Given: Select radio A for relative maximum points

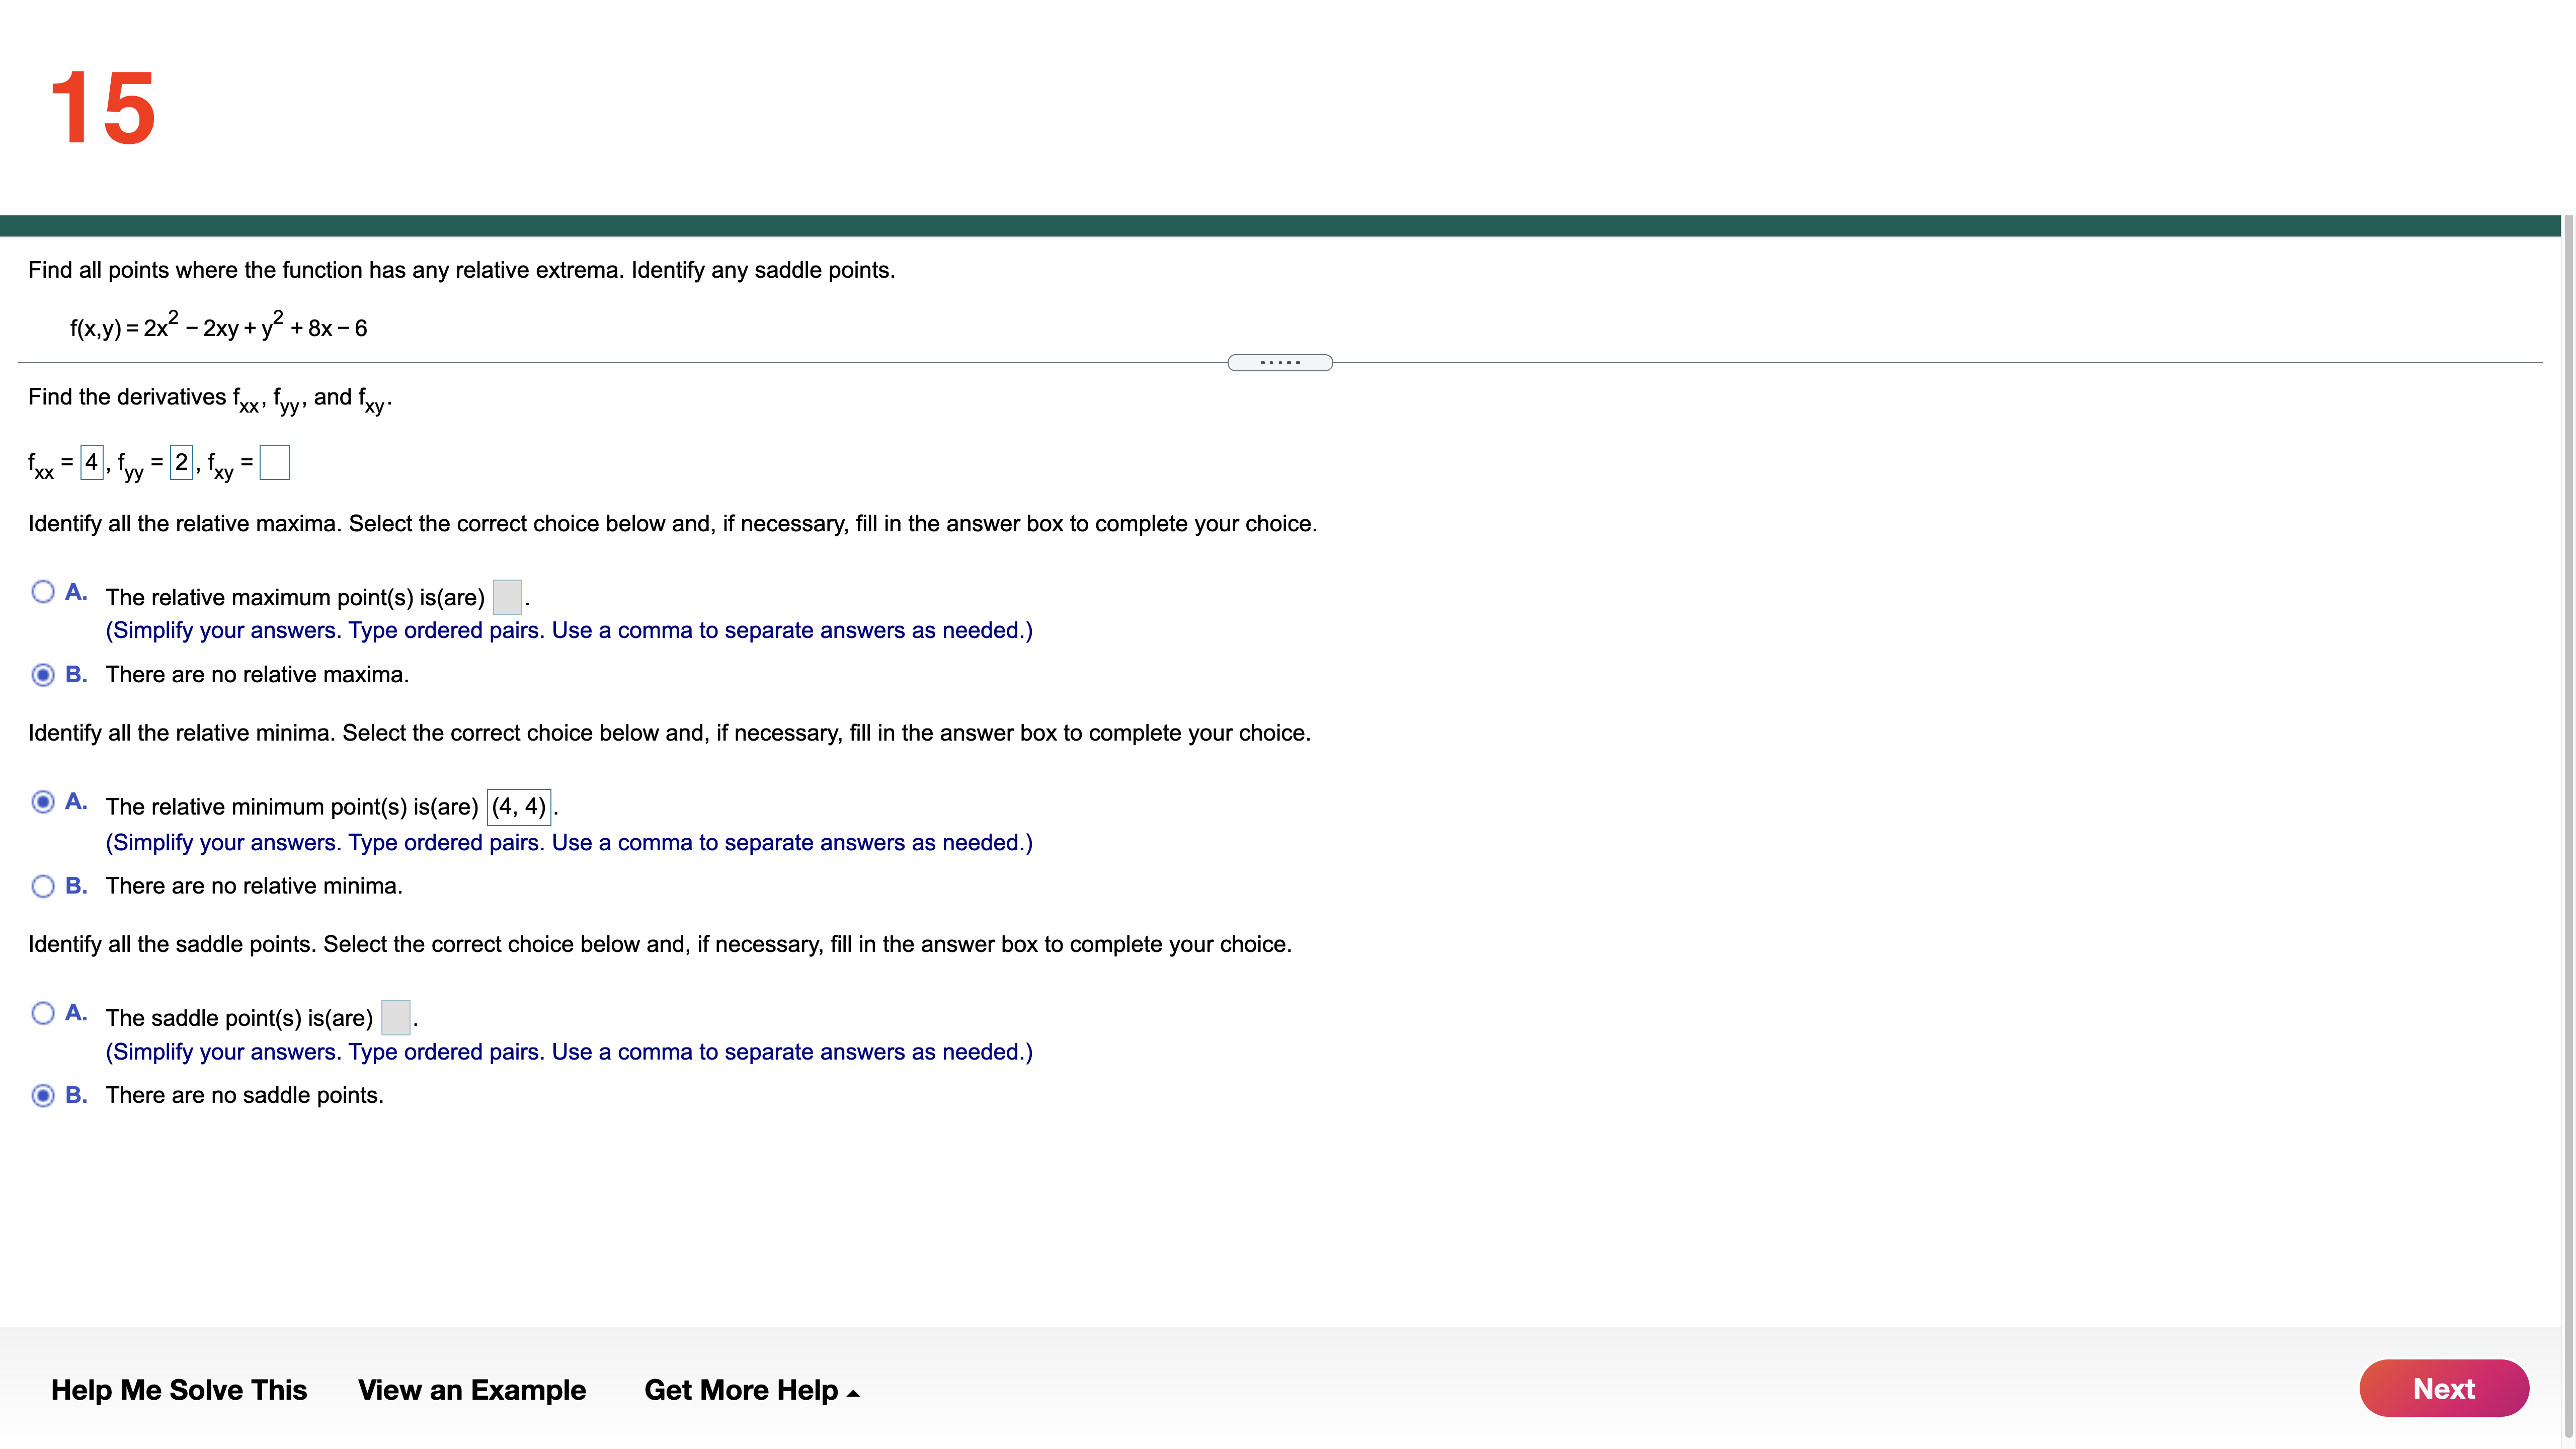Looking at the screenshot, I should (x=44, y=591).
